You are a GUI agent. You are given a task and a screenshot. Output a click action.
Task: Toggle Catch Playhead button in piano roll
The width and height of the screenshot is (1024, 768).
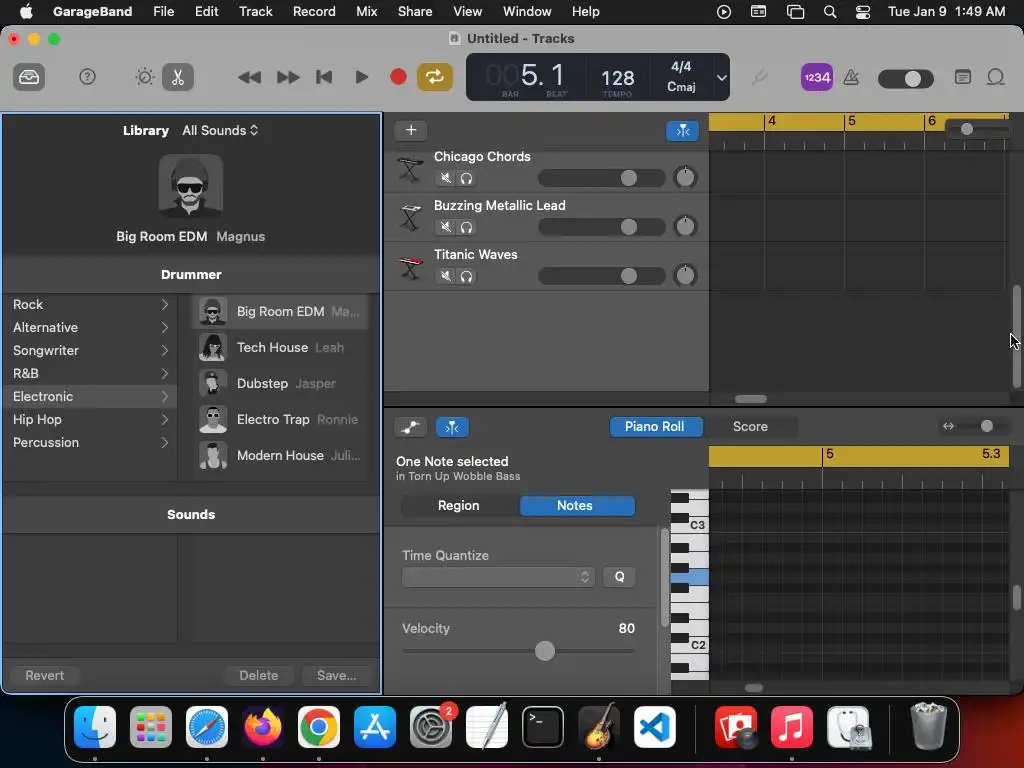point(452,427)
